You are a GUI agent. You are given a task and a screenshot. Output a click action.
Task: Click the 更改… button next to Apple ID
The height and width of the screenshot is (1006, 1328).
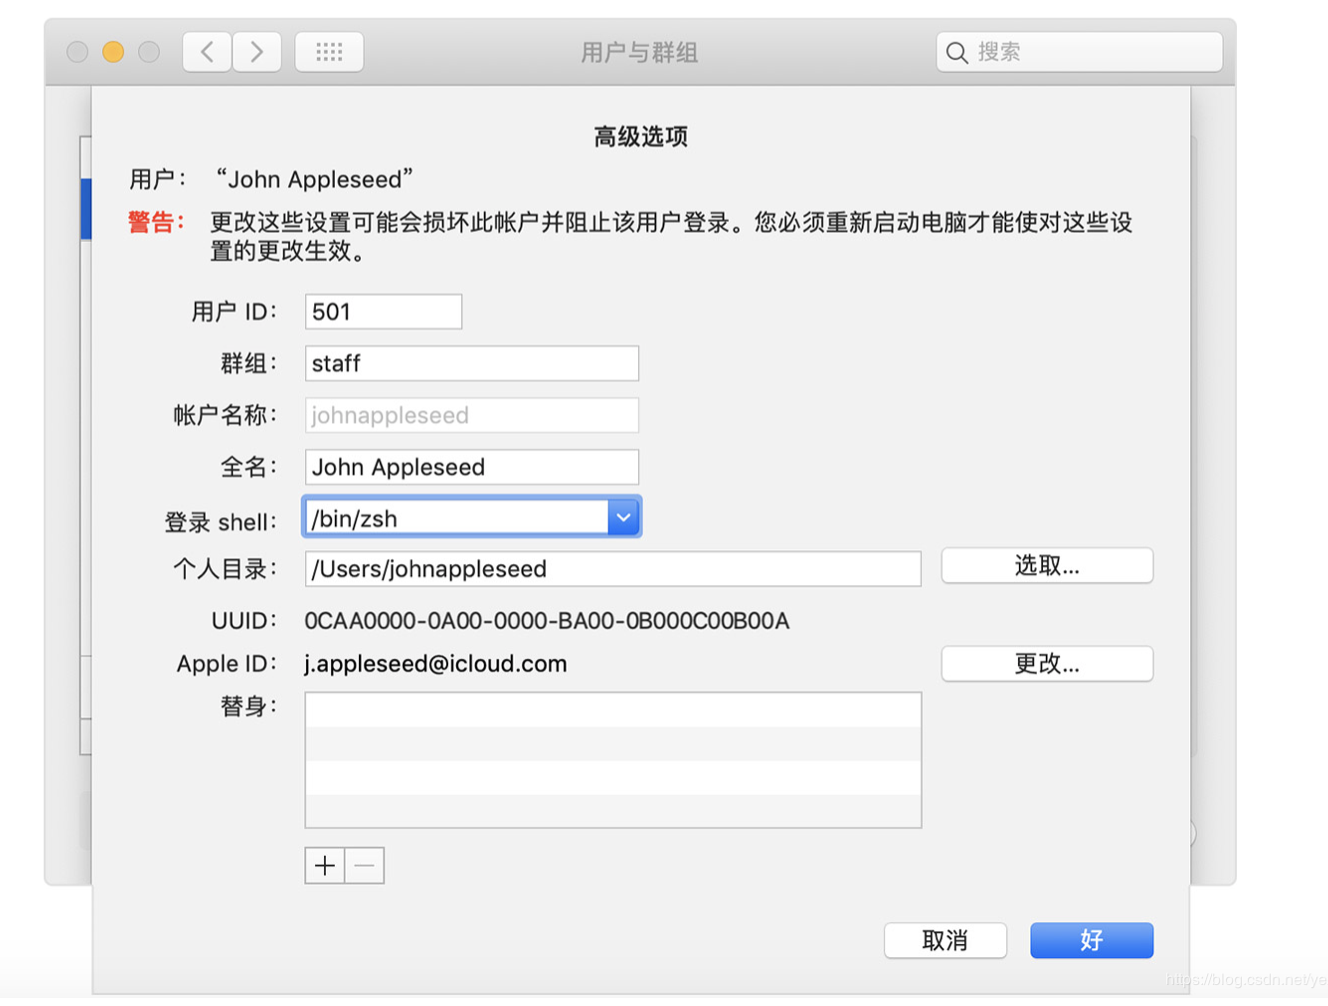click(1046, 663)
